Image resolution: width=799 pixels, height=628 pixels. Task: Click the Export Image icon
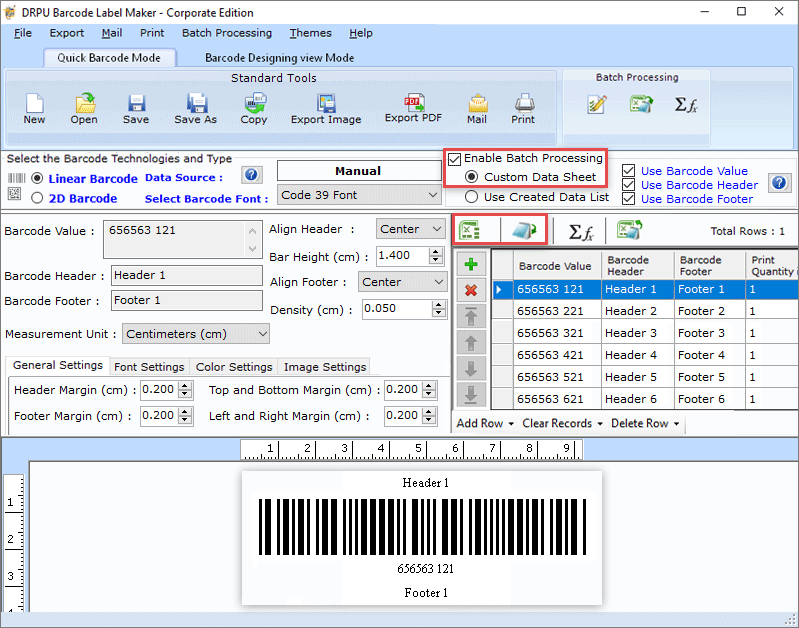(326, 103)
